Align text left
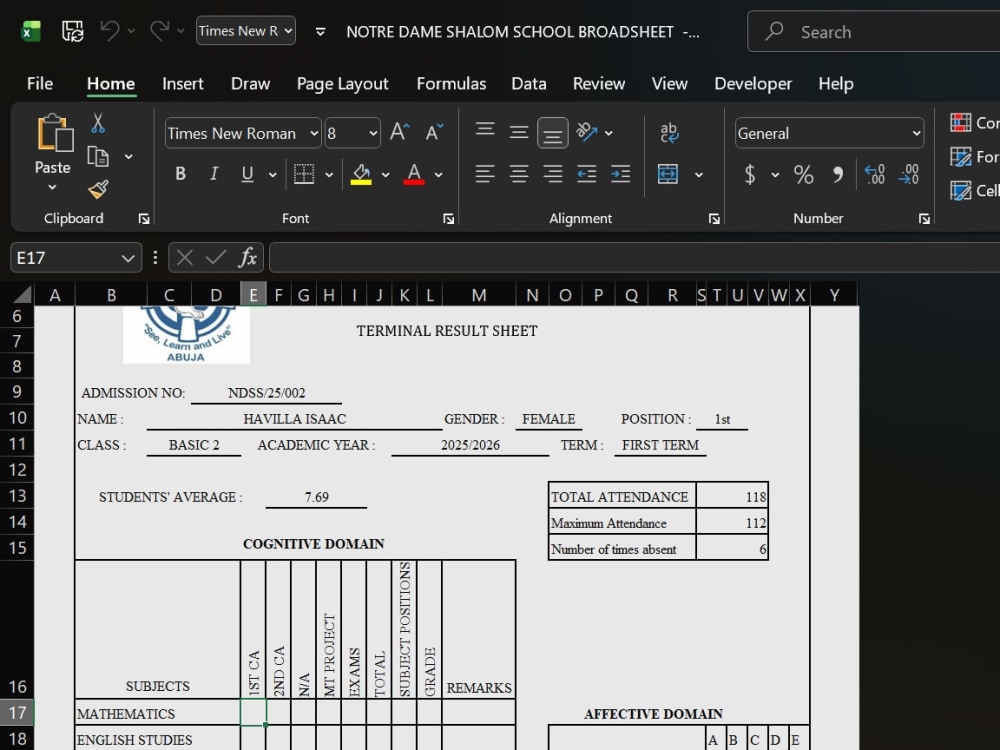The image size is (1000, 750). 485,173
